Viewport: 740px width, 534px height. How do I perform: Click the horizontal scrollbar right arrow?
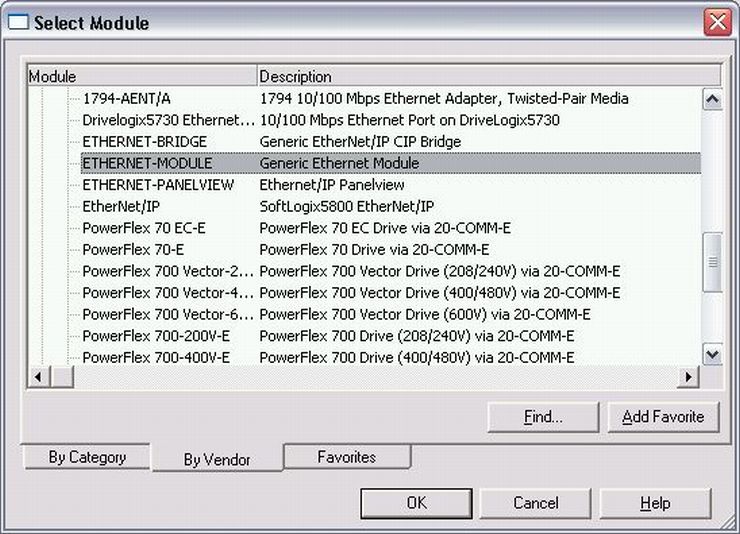coord(688,377)
